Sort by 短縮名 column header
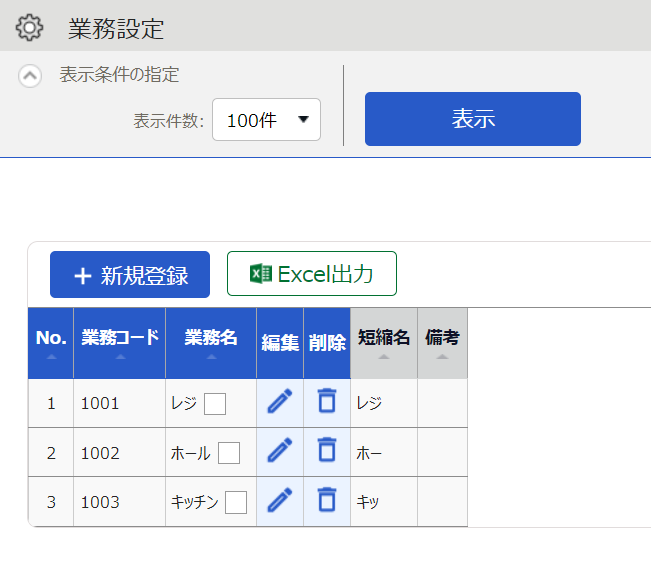The width and height of the screenshot is (651, 574). (384, 343)
